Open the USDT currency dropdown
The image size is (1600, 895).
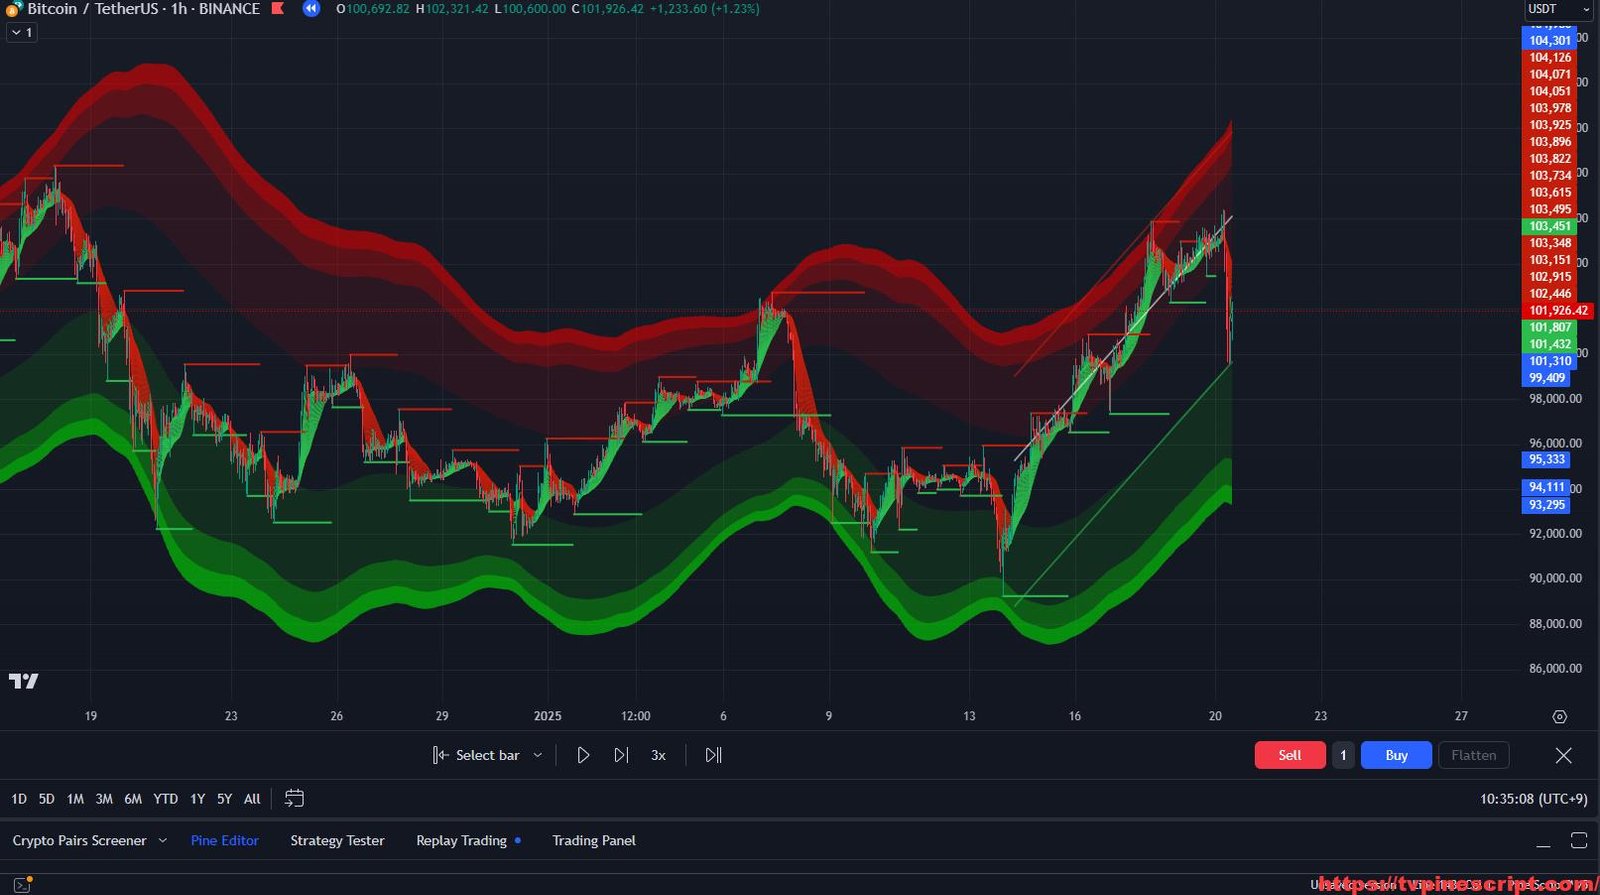[1557, 9]
